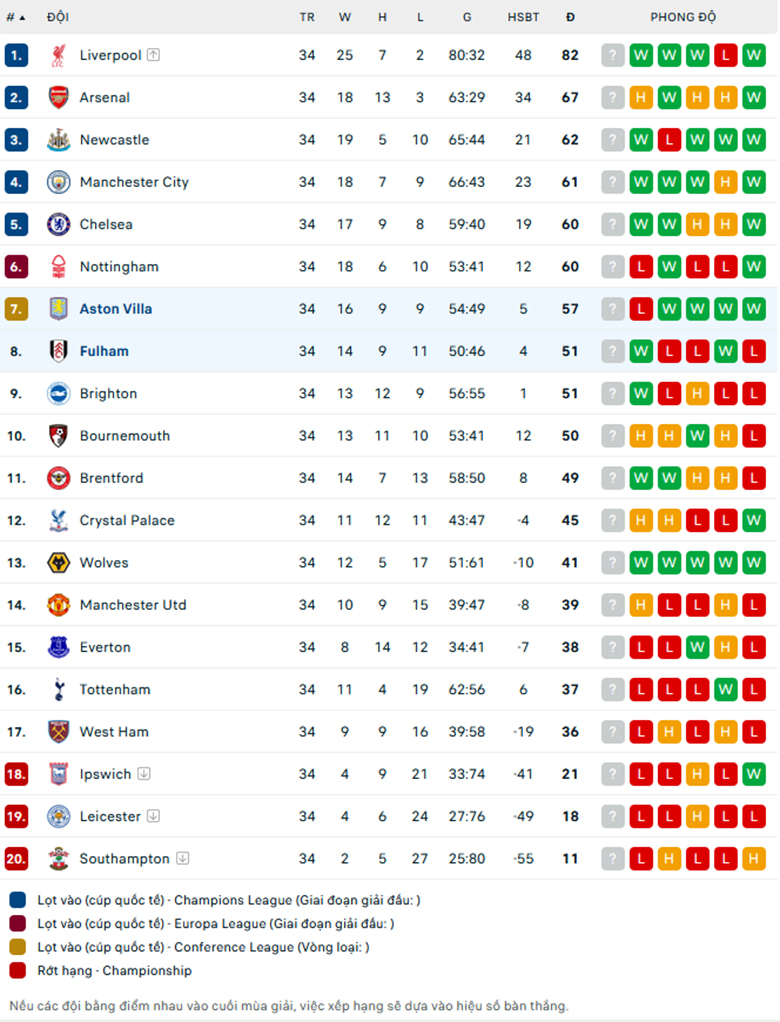Click the Wolves club crest icon
This screenshot has height=1022, width=780.
pyautogui.click(x=59, y=562)
